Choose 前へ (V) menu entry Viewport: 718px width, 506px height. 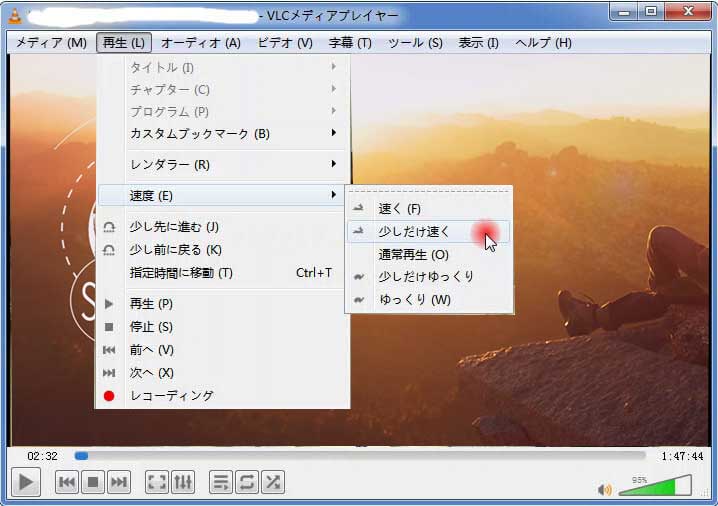point(223,350)
